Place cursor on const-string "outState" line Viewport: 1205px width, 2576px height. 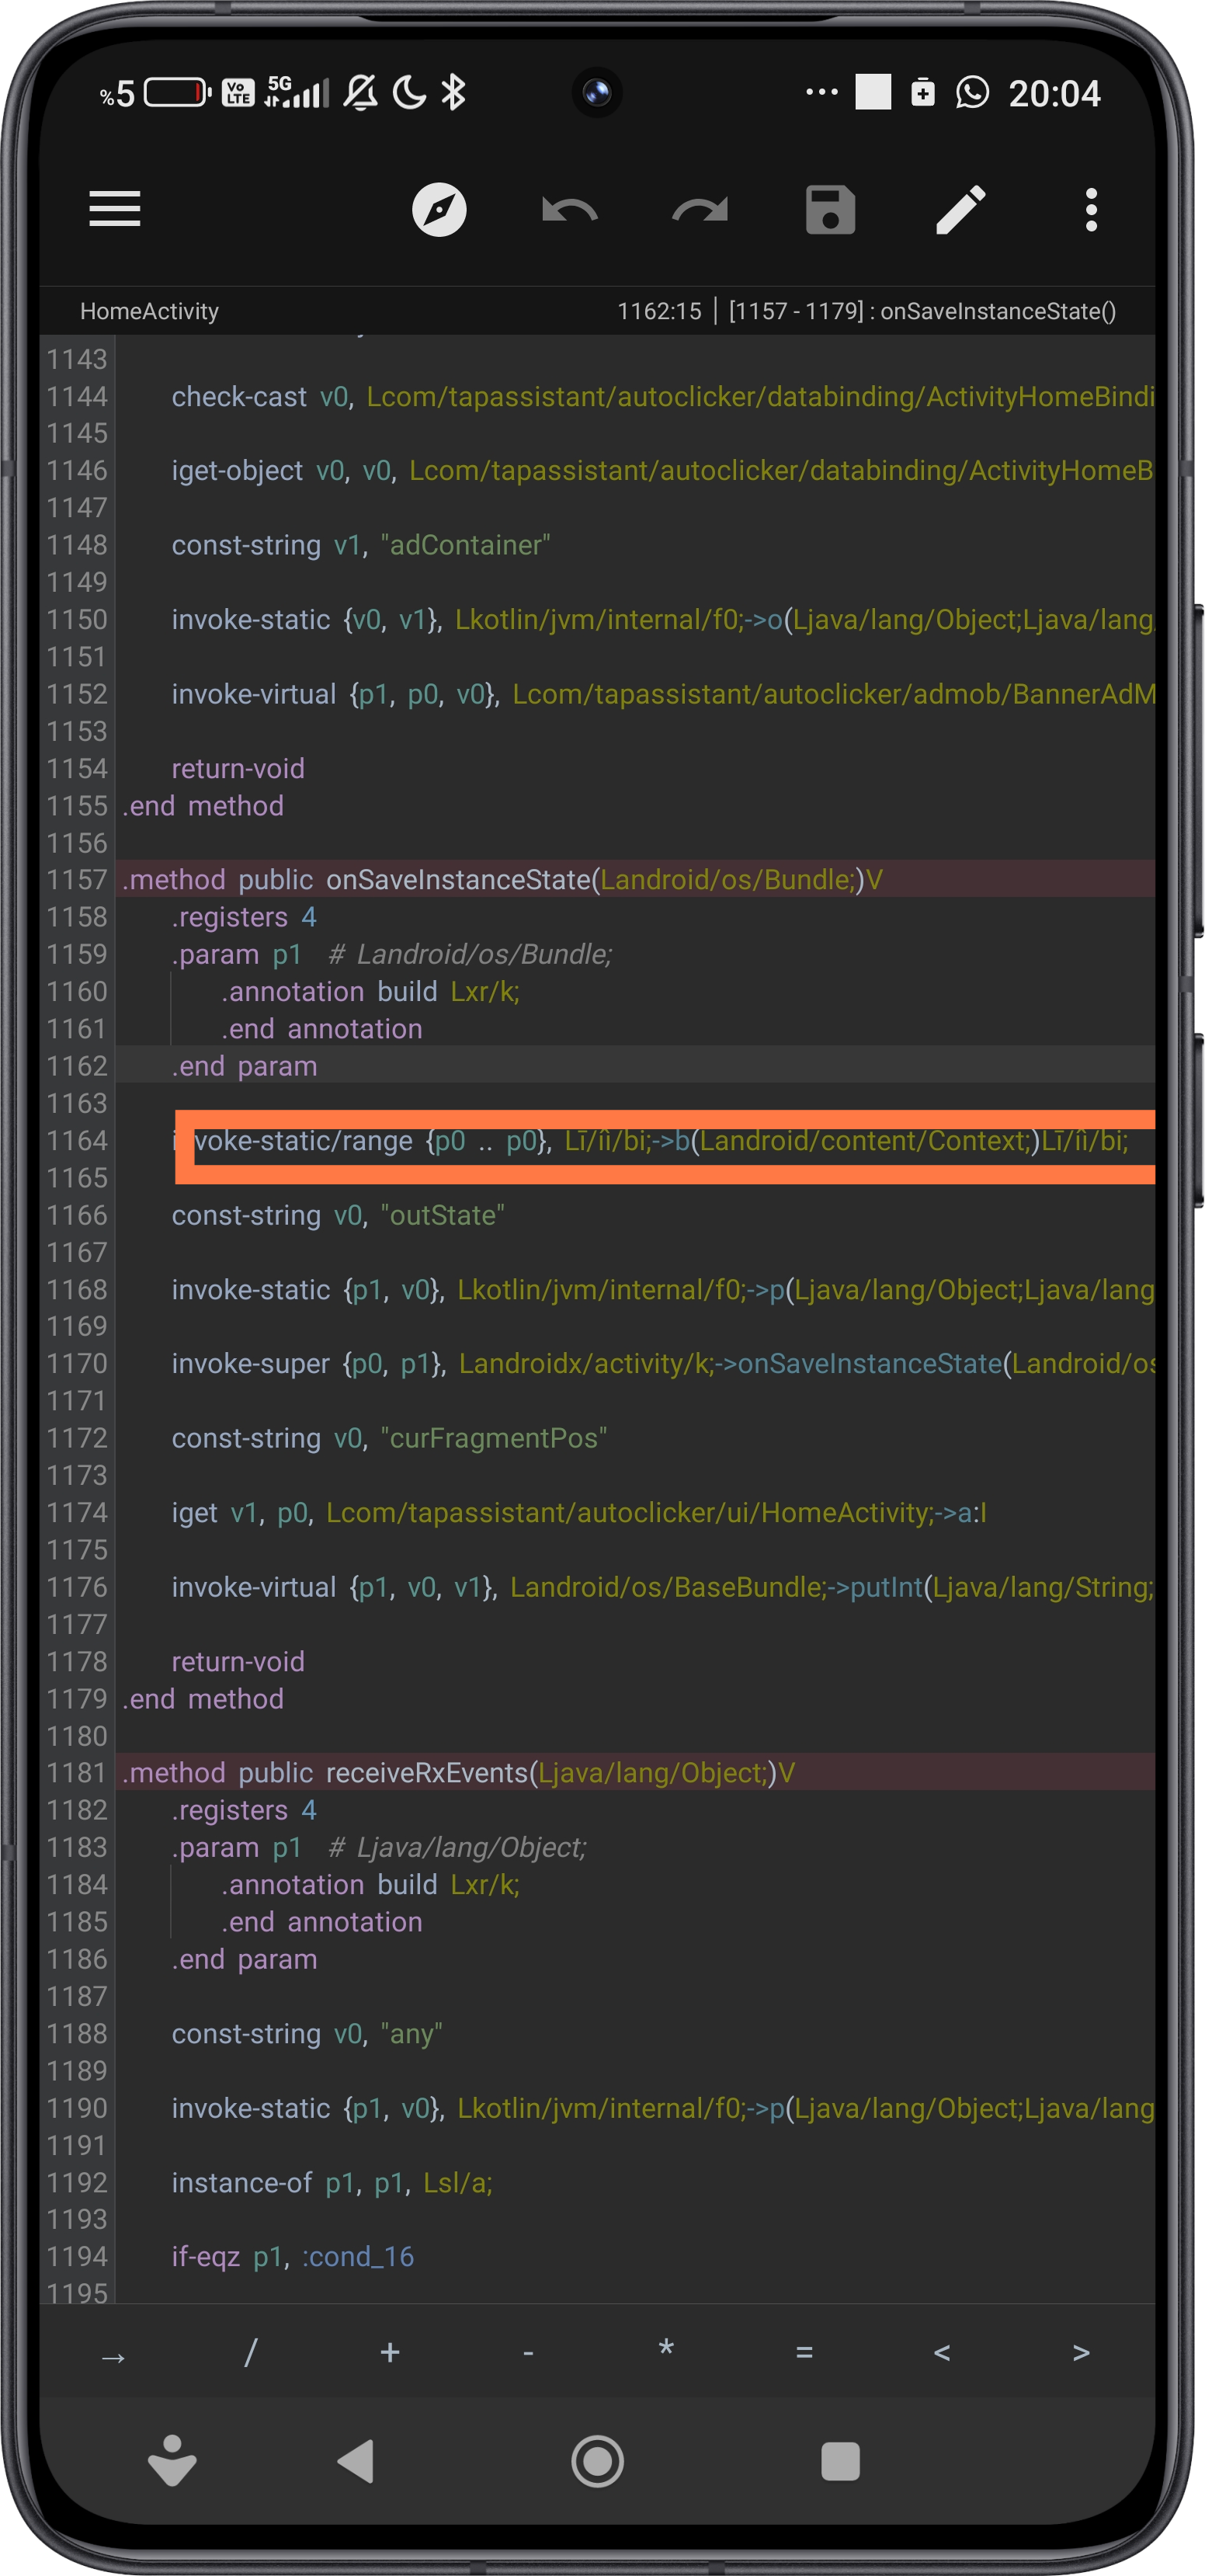click(338, 1215)
